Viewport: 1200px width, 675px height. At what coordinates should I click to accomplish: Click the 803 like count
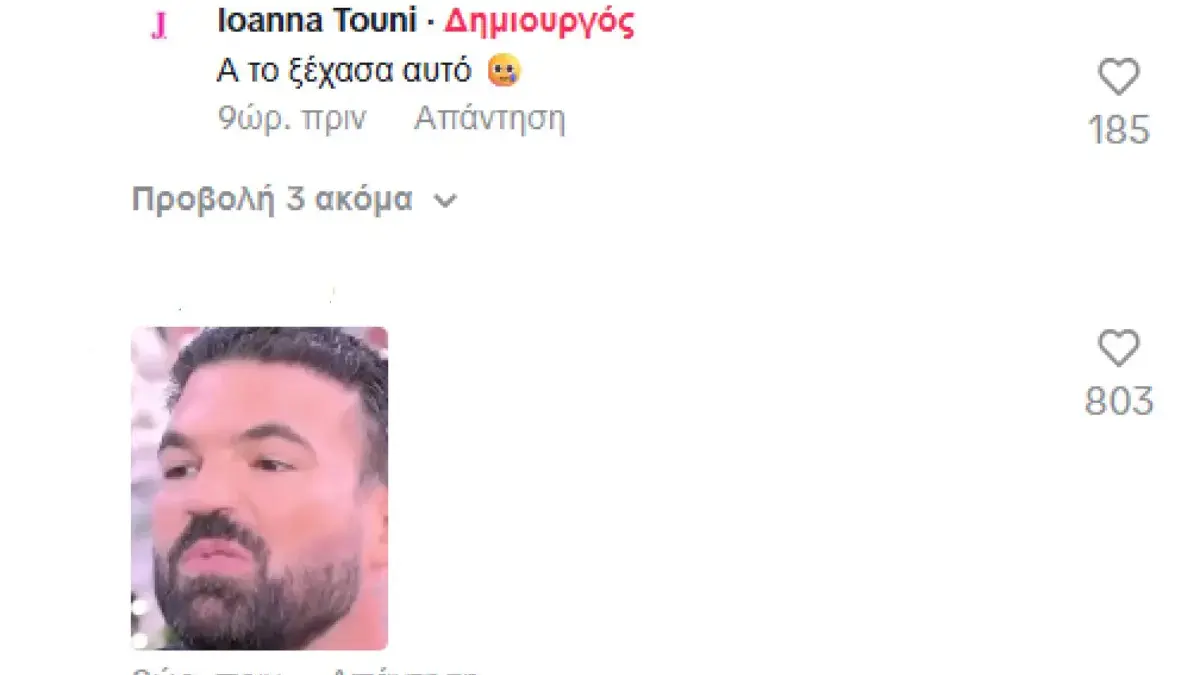click(x=1119, y=402)
